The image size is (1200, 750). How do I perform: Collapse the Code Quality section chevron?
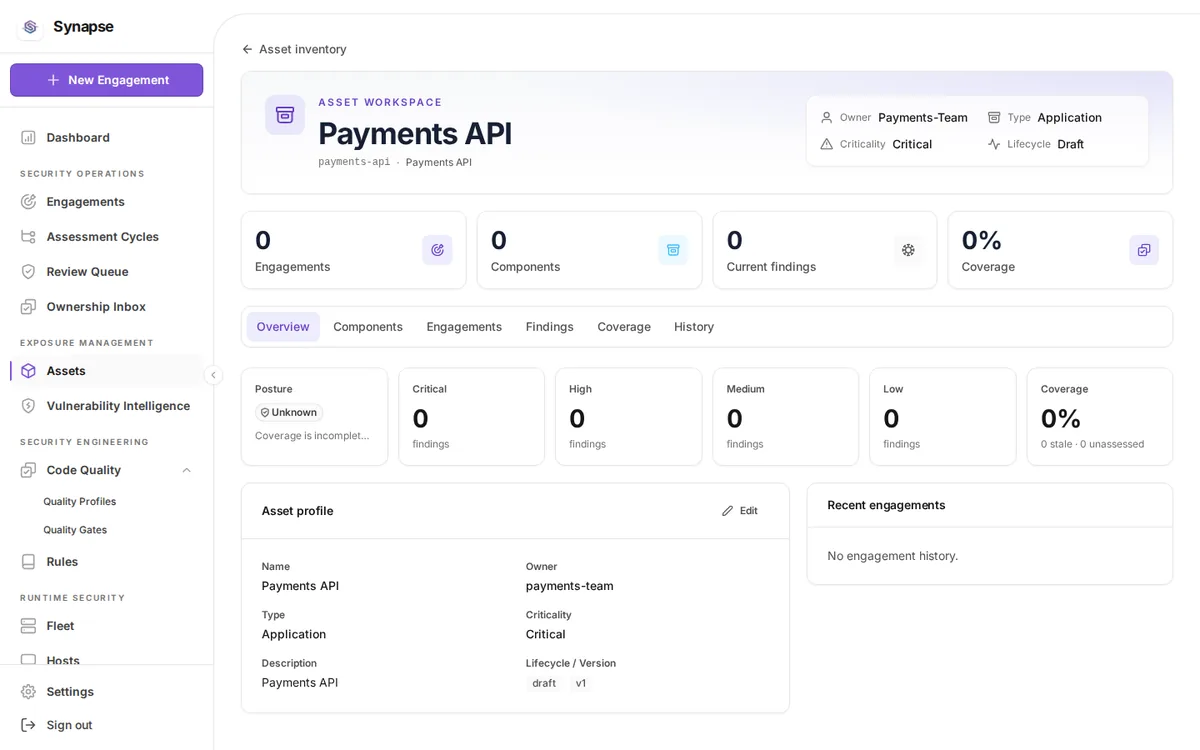(186, 470)
